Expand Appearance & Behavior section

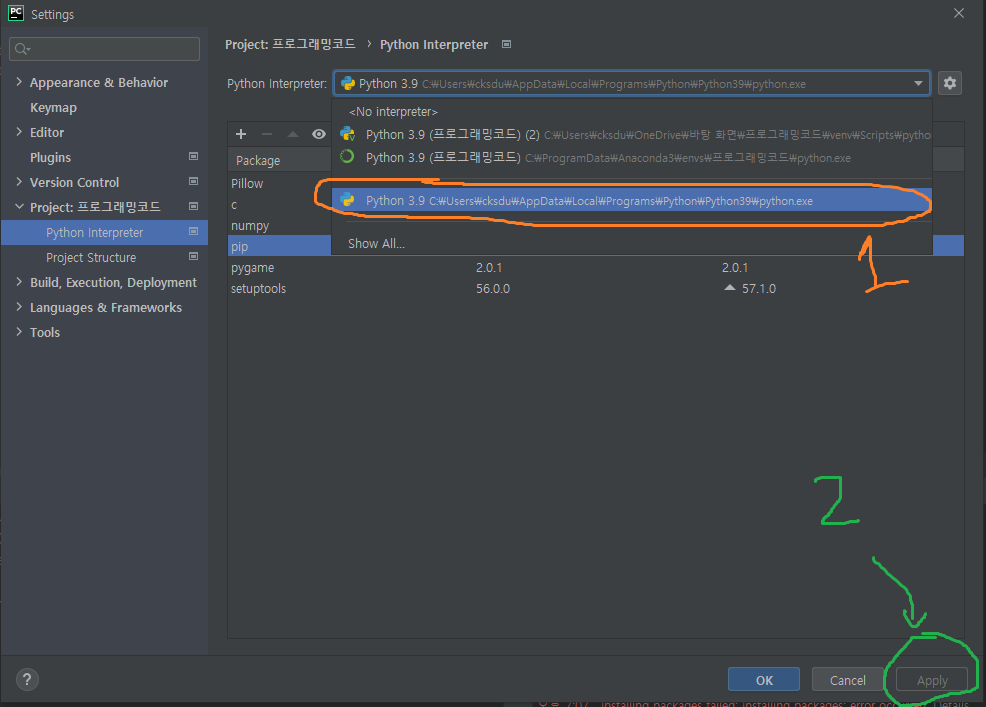[19, 82]
